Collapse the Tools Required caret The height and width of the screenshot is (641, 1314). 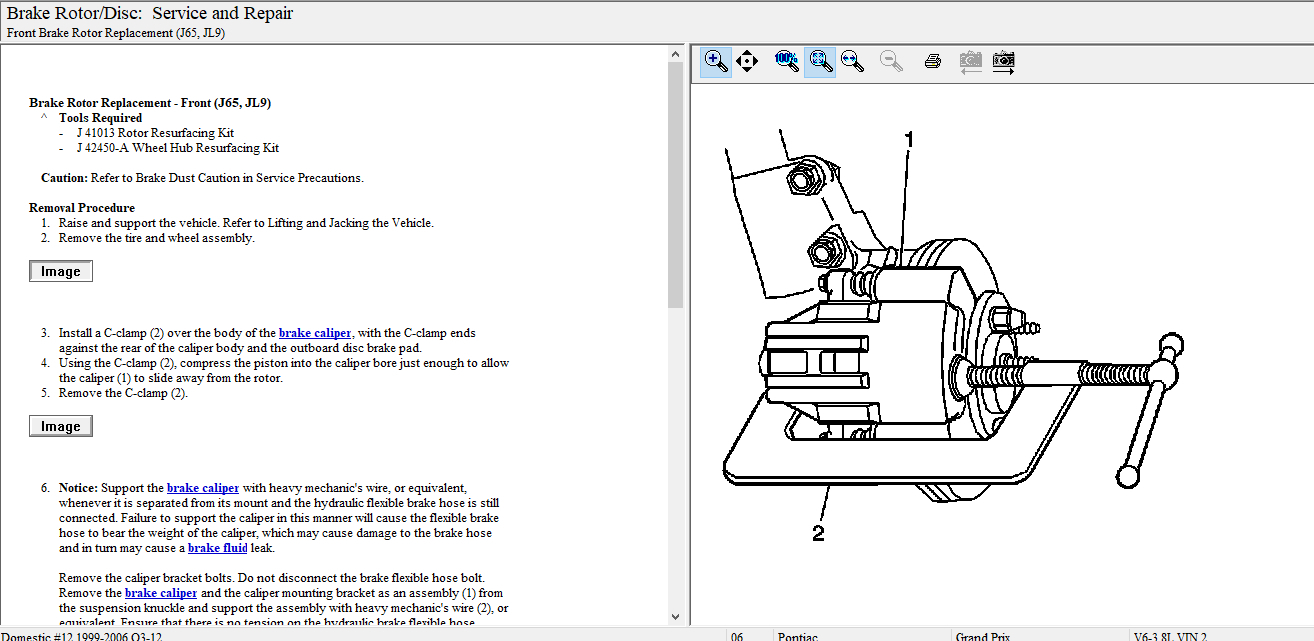44,117
